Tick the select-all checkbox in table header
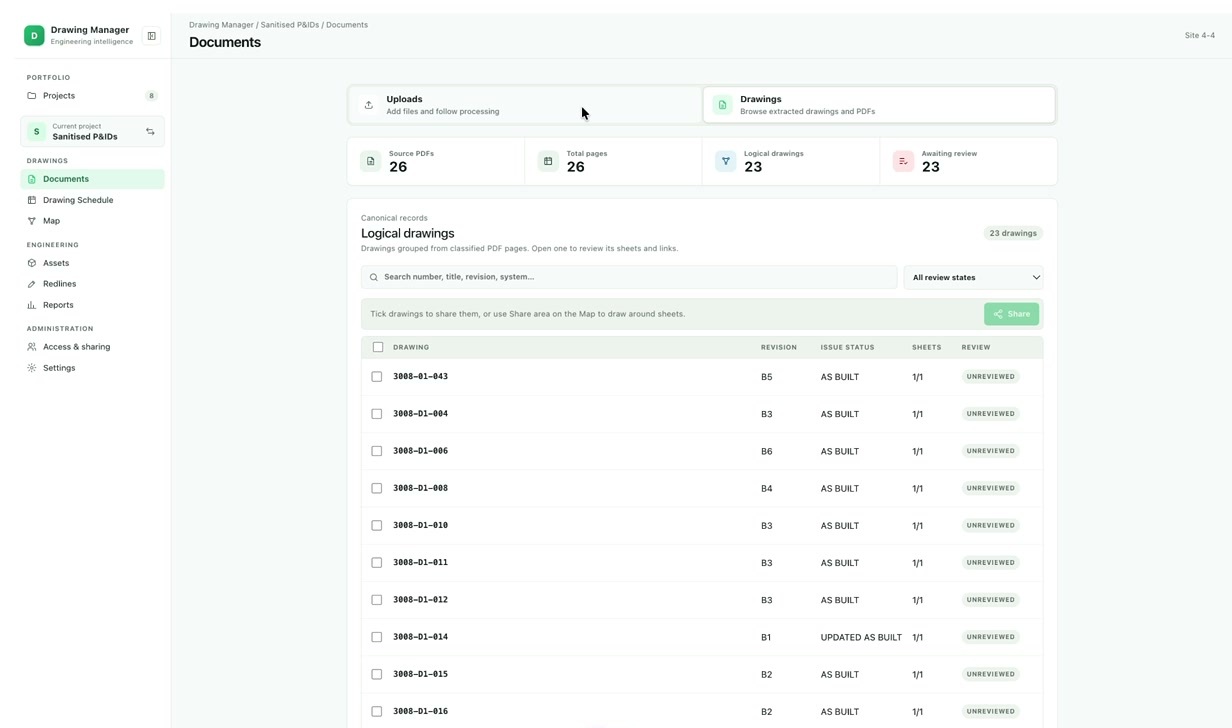The width and height of the screenshot is (1232, 728). coord(378,347)
